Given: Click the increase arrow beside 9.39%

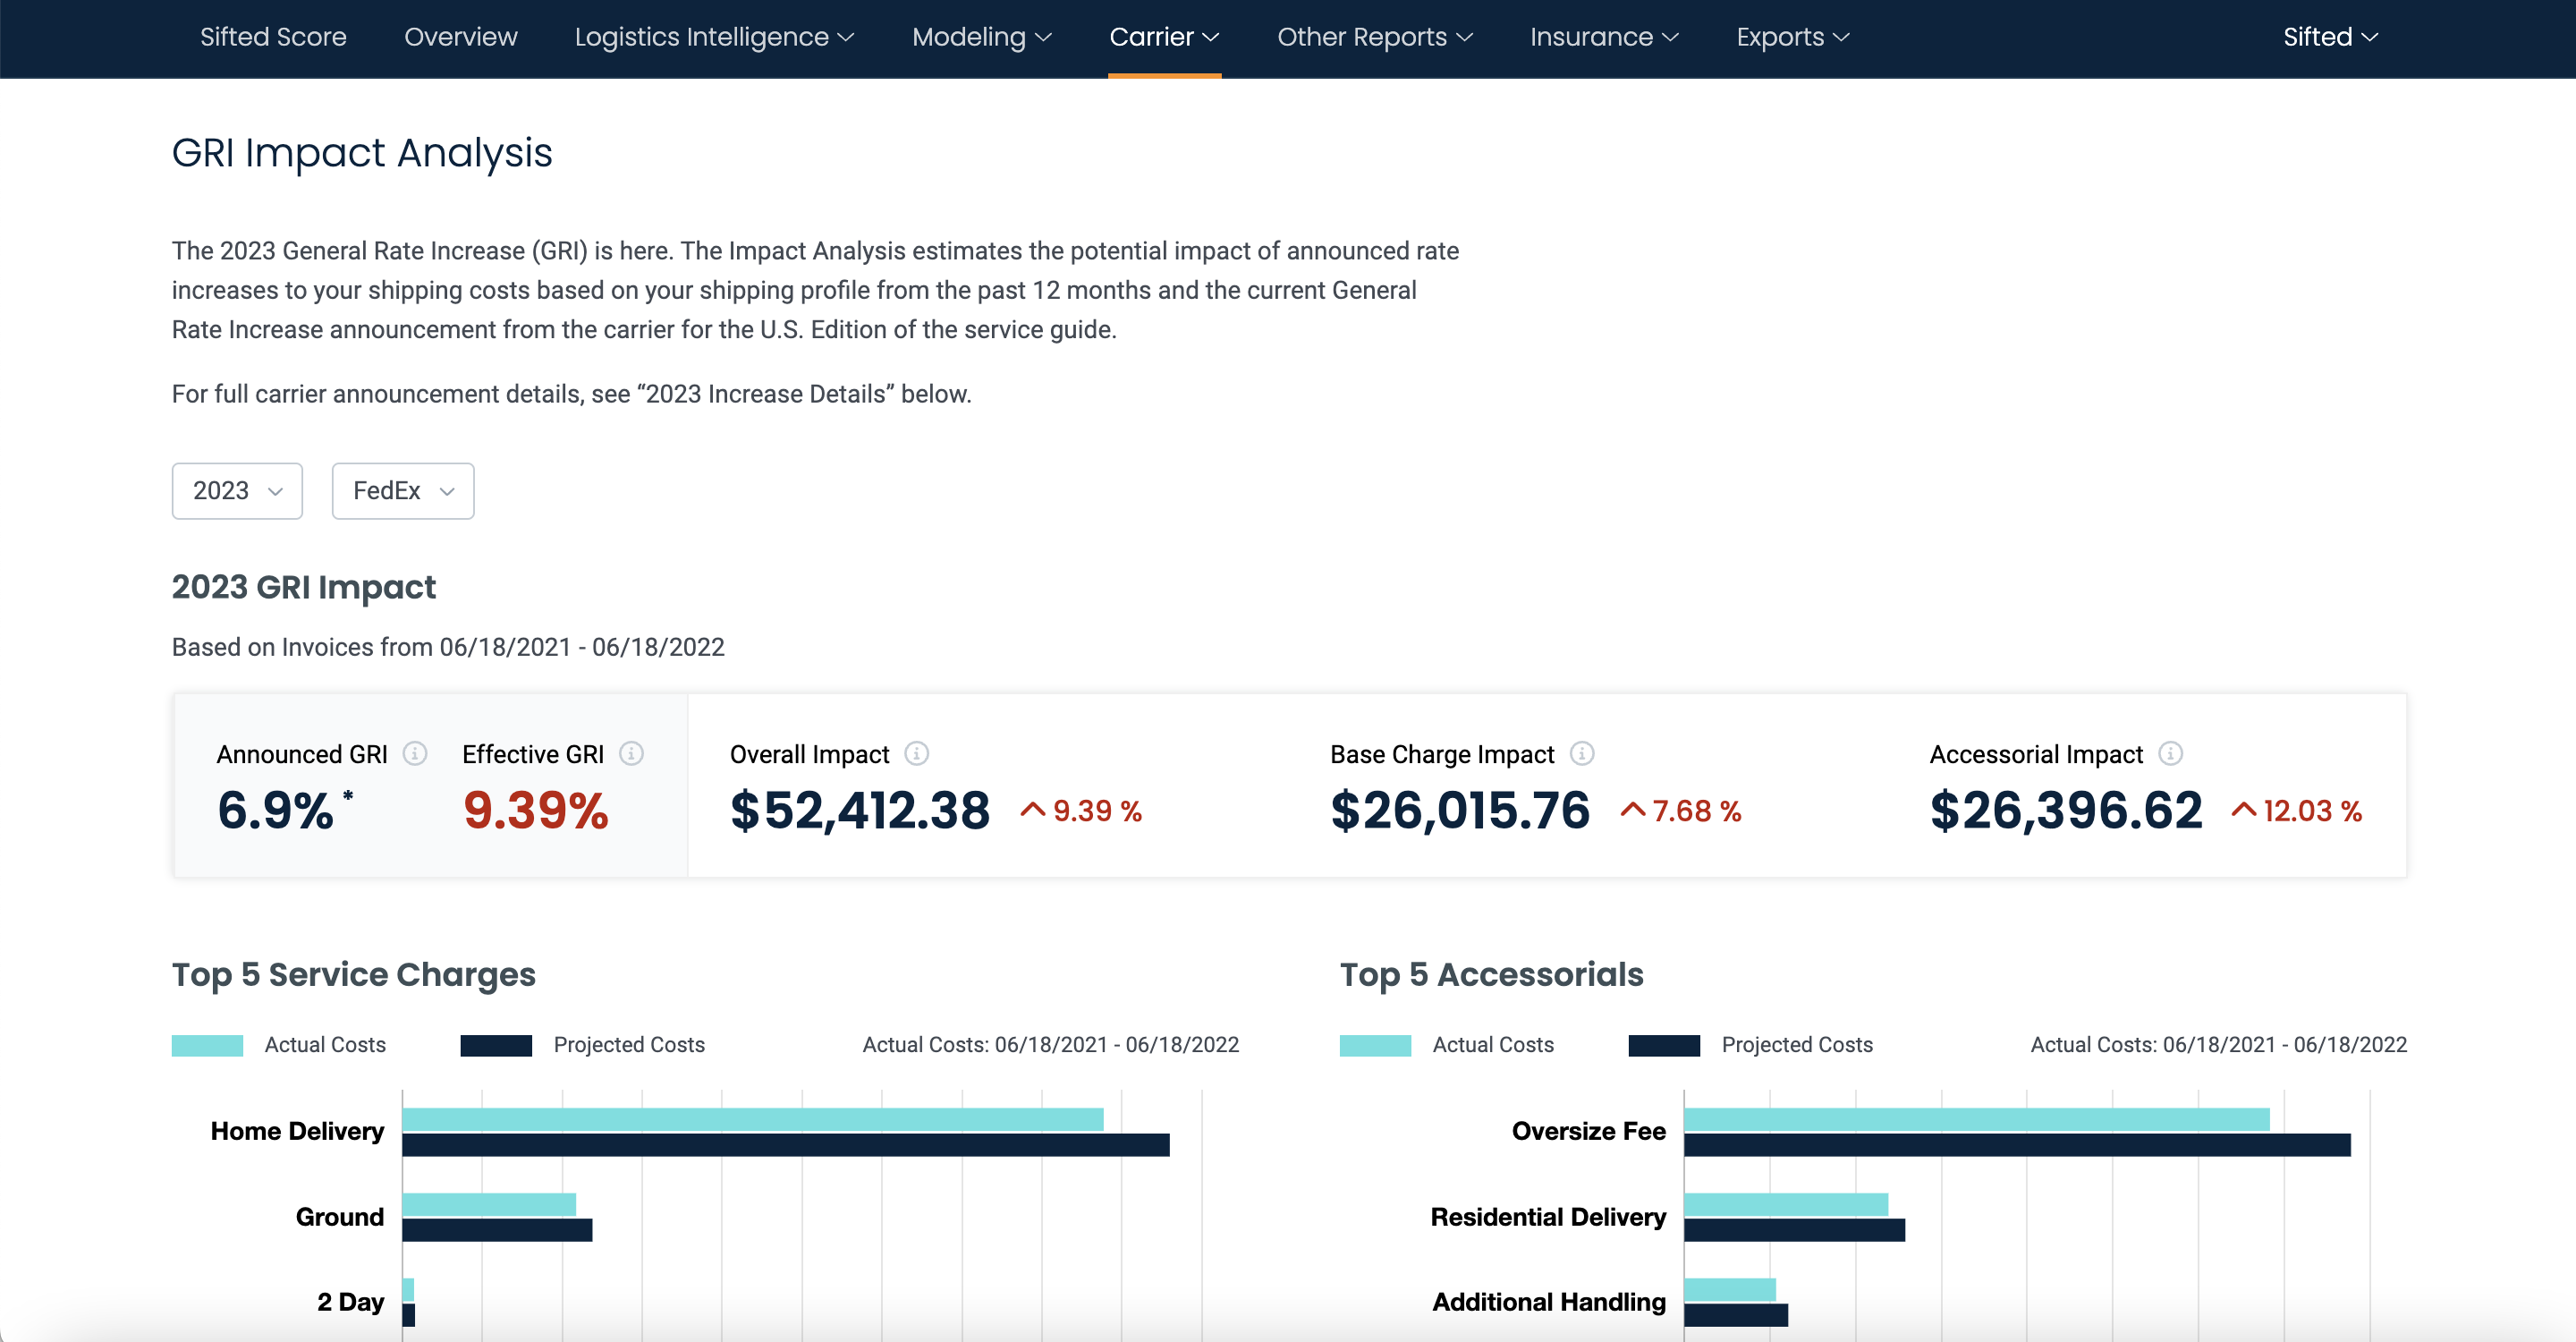Looking at the screenshot, I should pos(1033,810).
